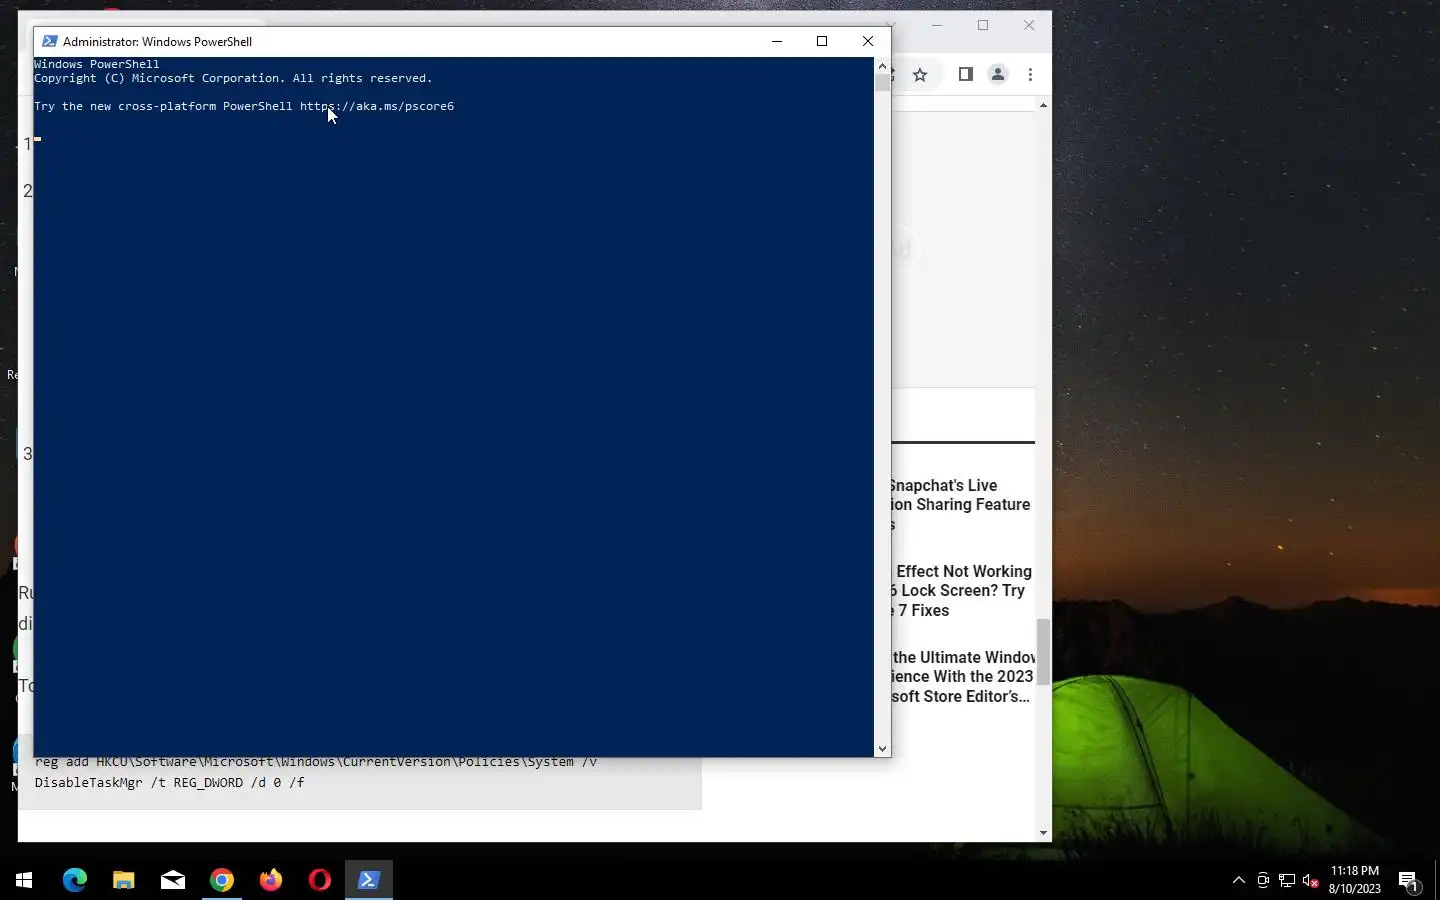Screen dimensions: 1440x900
Task: Click the Meet Now camera tray icon
Action: tap(1263, 880)
